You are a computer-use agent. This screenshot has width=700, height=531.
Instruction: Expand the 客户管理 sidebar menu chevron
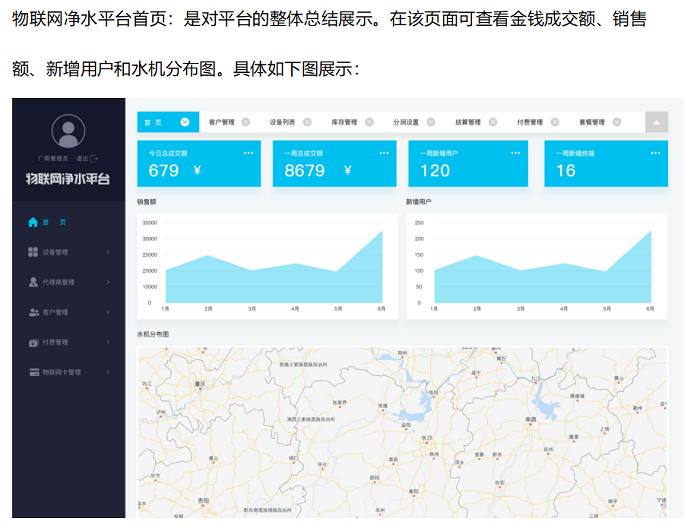(108, 312)
